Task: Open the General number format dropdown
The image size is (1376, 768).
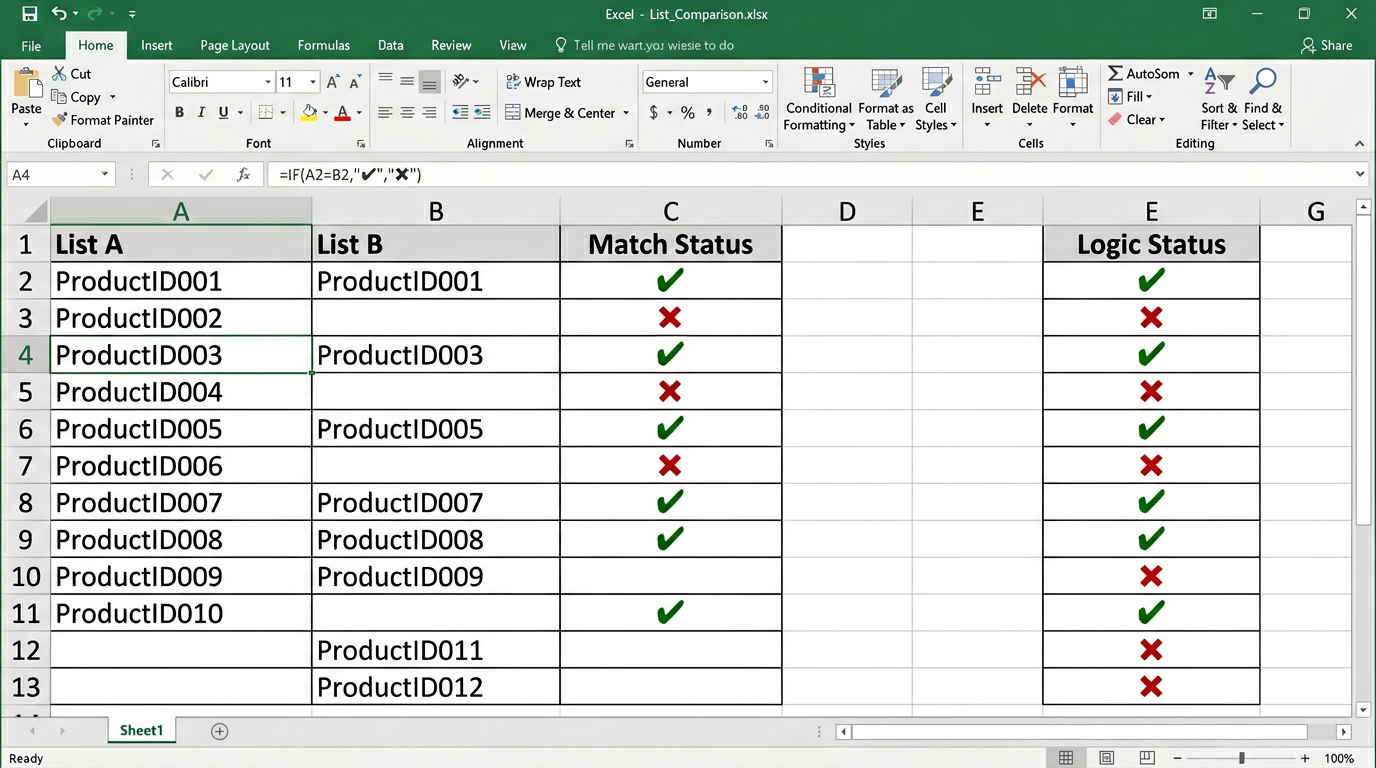Action: (x=766, y=82)
